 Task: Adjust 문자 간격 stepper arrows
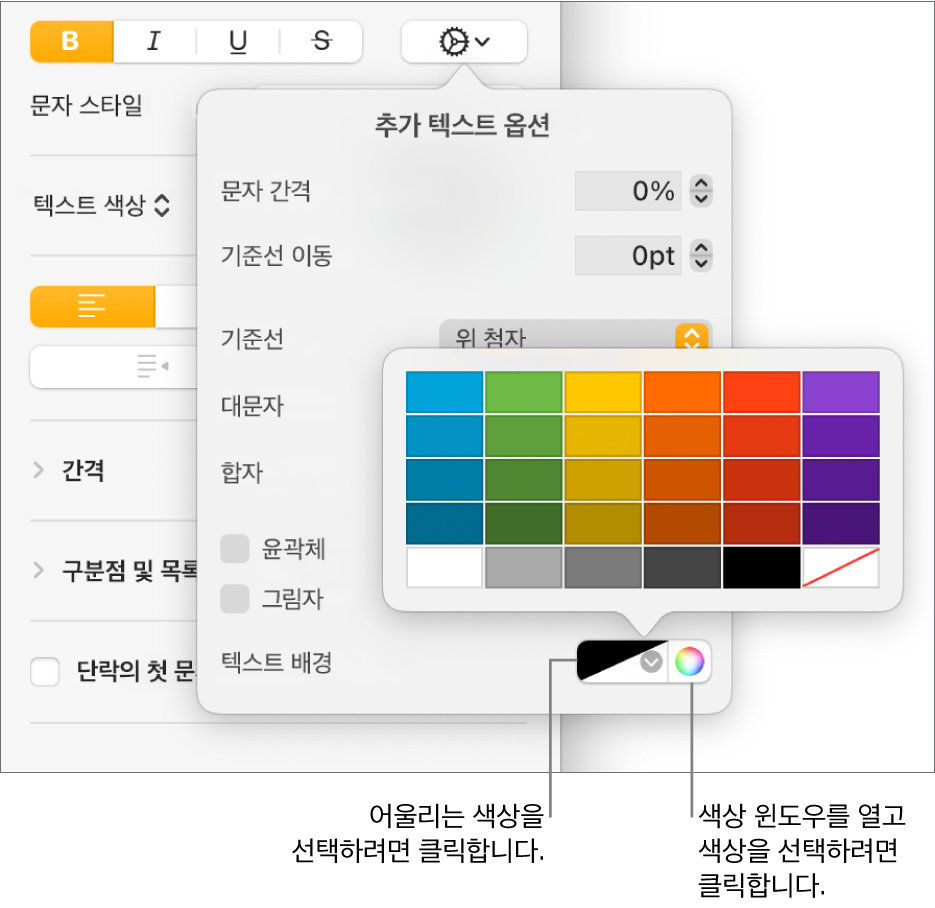[701, 191]
